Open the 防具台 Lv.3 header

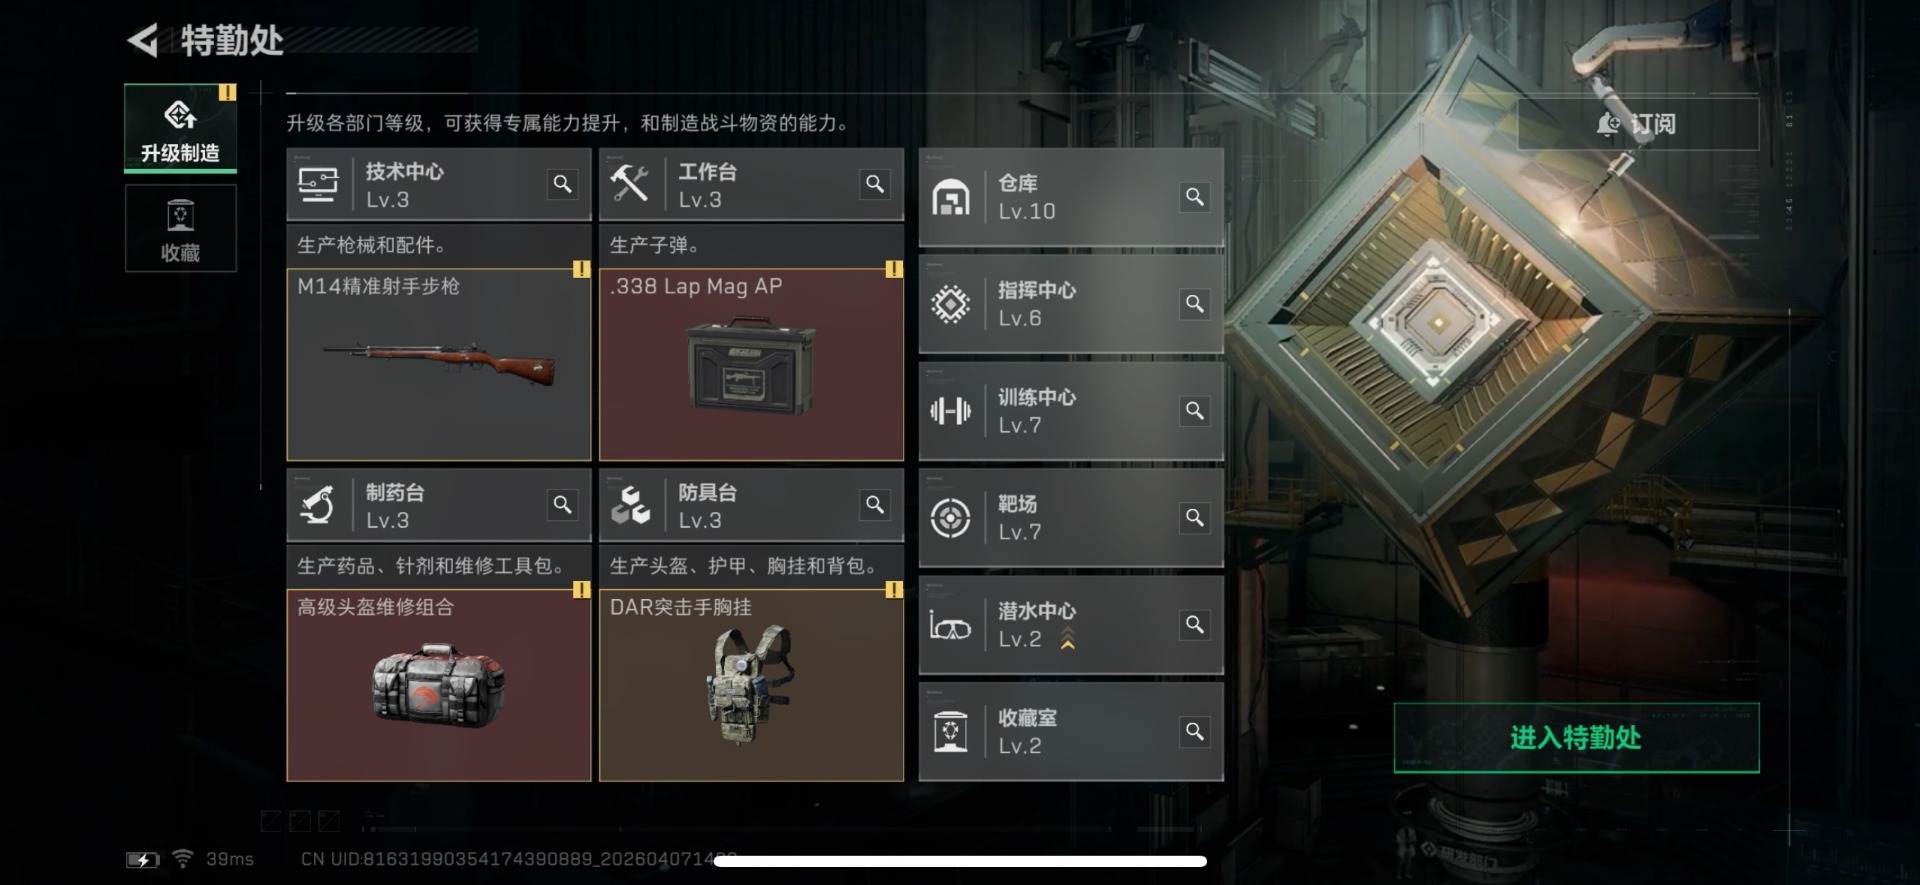pos(751,505)
